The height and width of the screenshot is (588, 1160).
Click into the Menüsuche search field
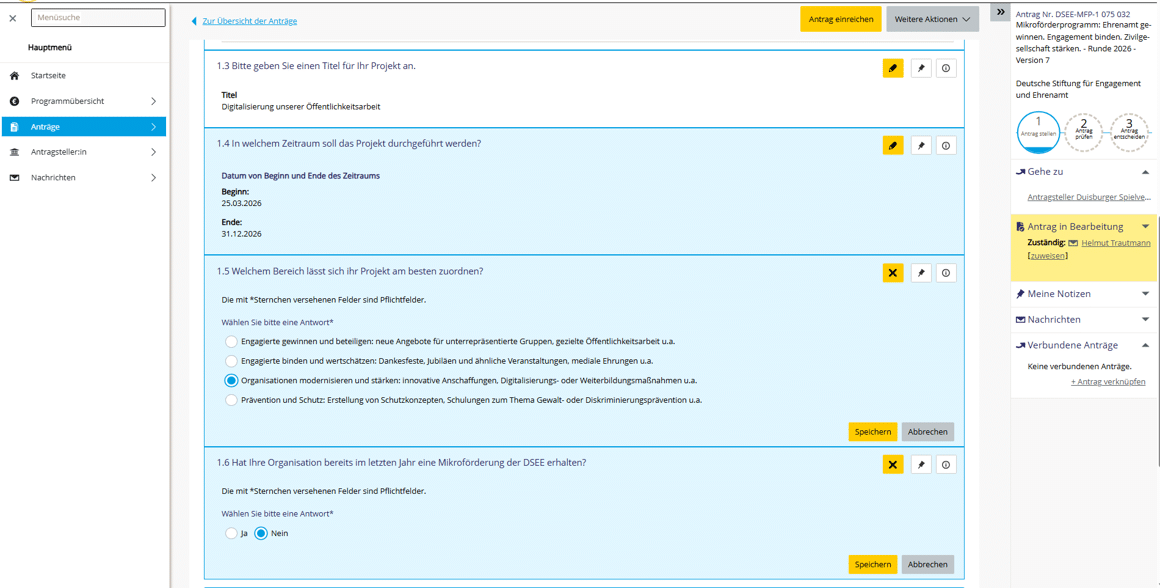[x=98, y=18]
